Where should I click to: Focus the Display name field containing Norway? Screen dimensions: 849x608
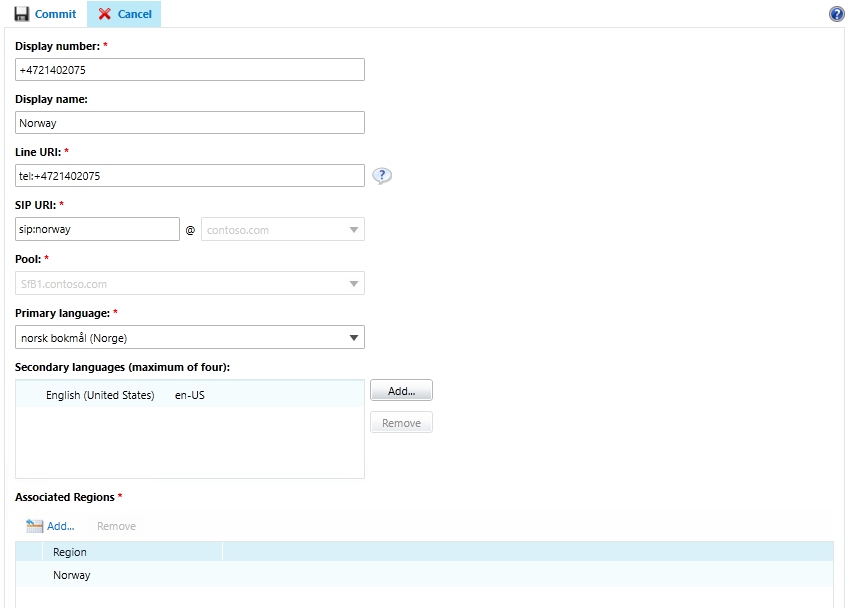(x=190, y=123)
